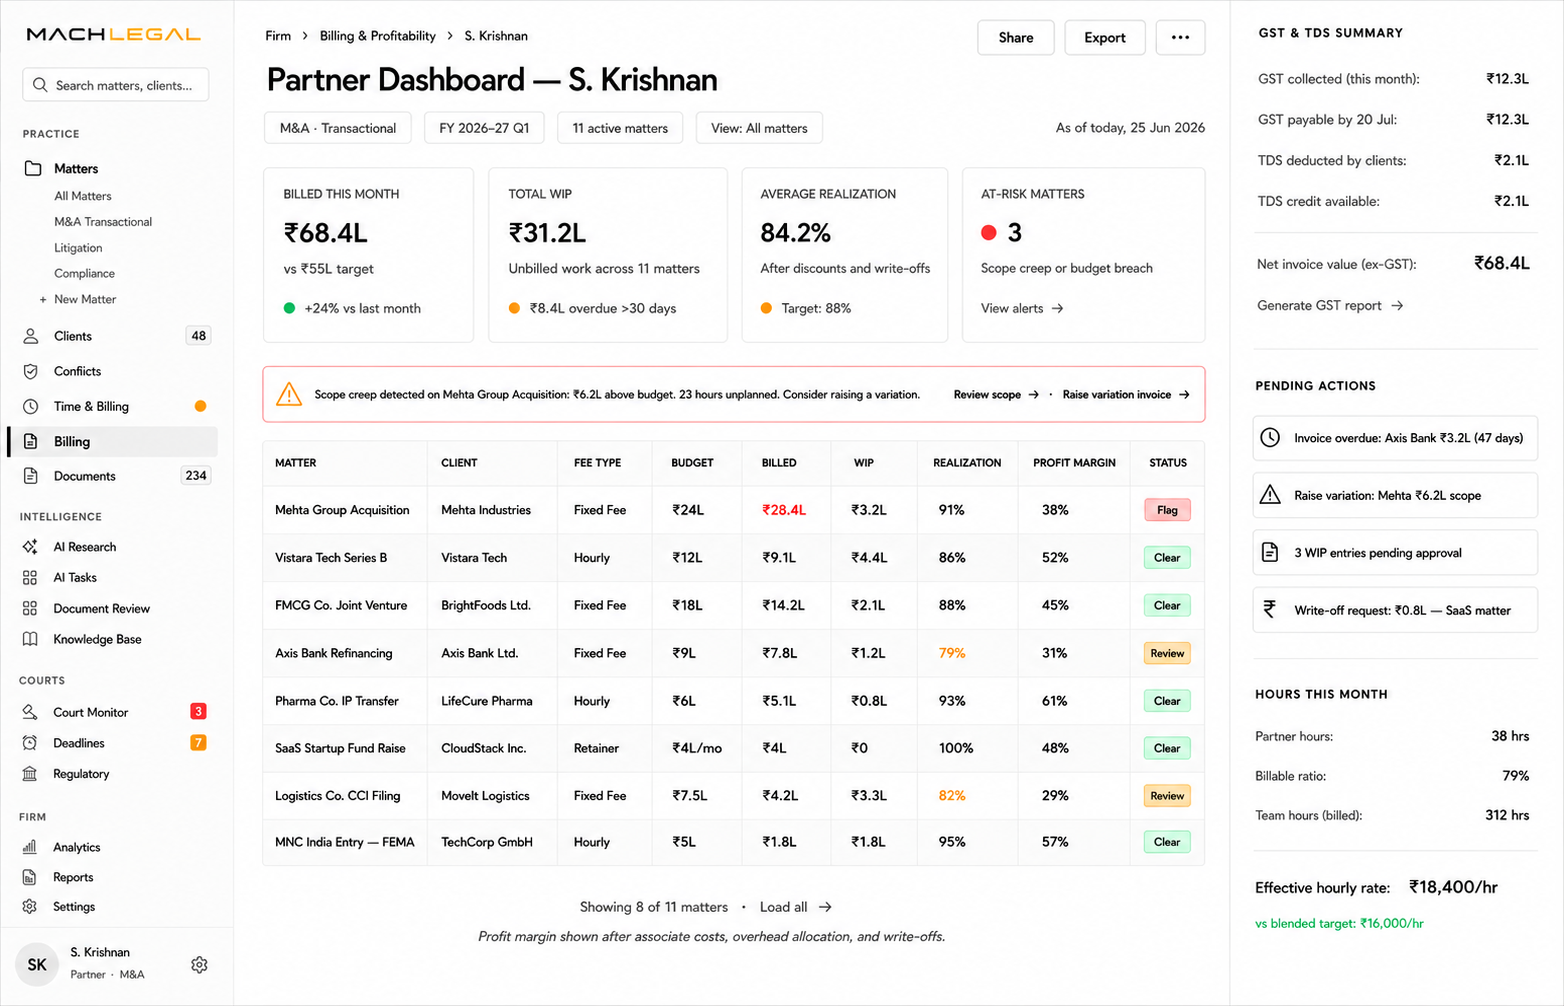Viewport: 1564px width, 1006px height.
Task: Open the M&A · Transactional filter
Action: [338, 128]
